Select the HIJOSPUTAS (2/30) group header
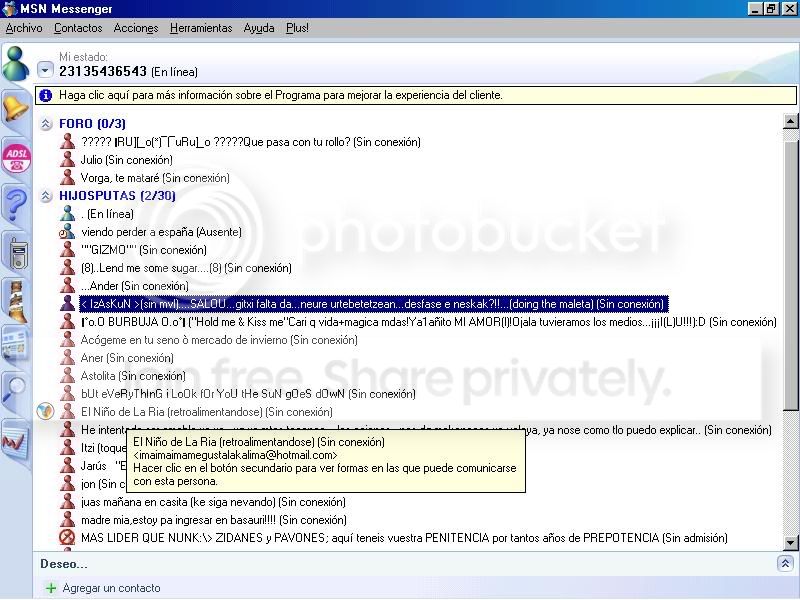The height and width of the screenshot is (600, 800). 117,196
